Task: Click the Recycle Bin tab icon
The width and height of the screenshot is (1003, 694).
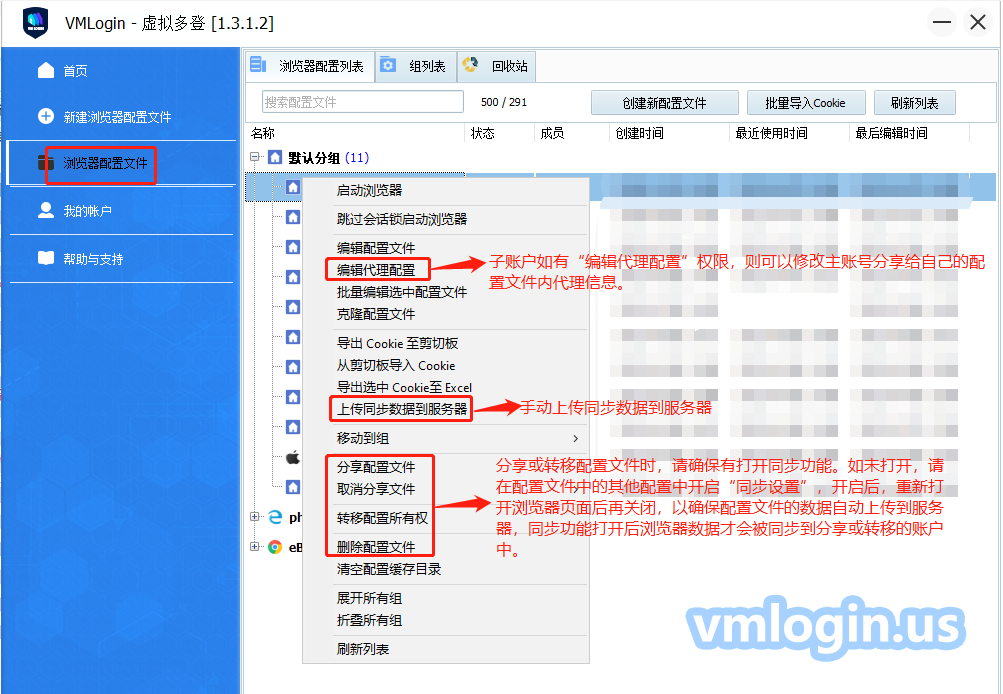Action: [x=470, y=66]
